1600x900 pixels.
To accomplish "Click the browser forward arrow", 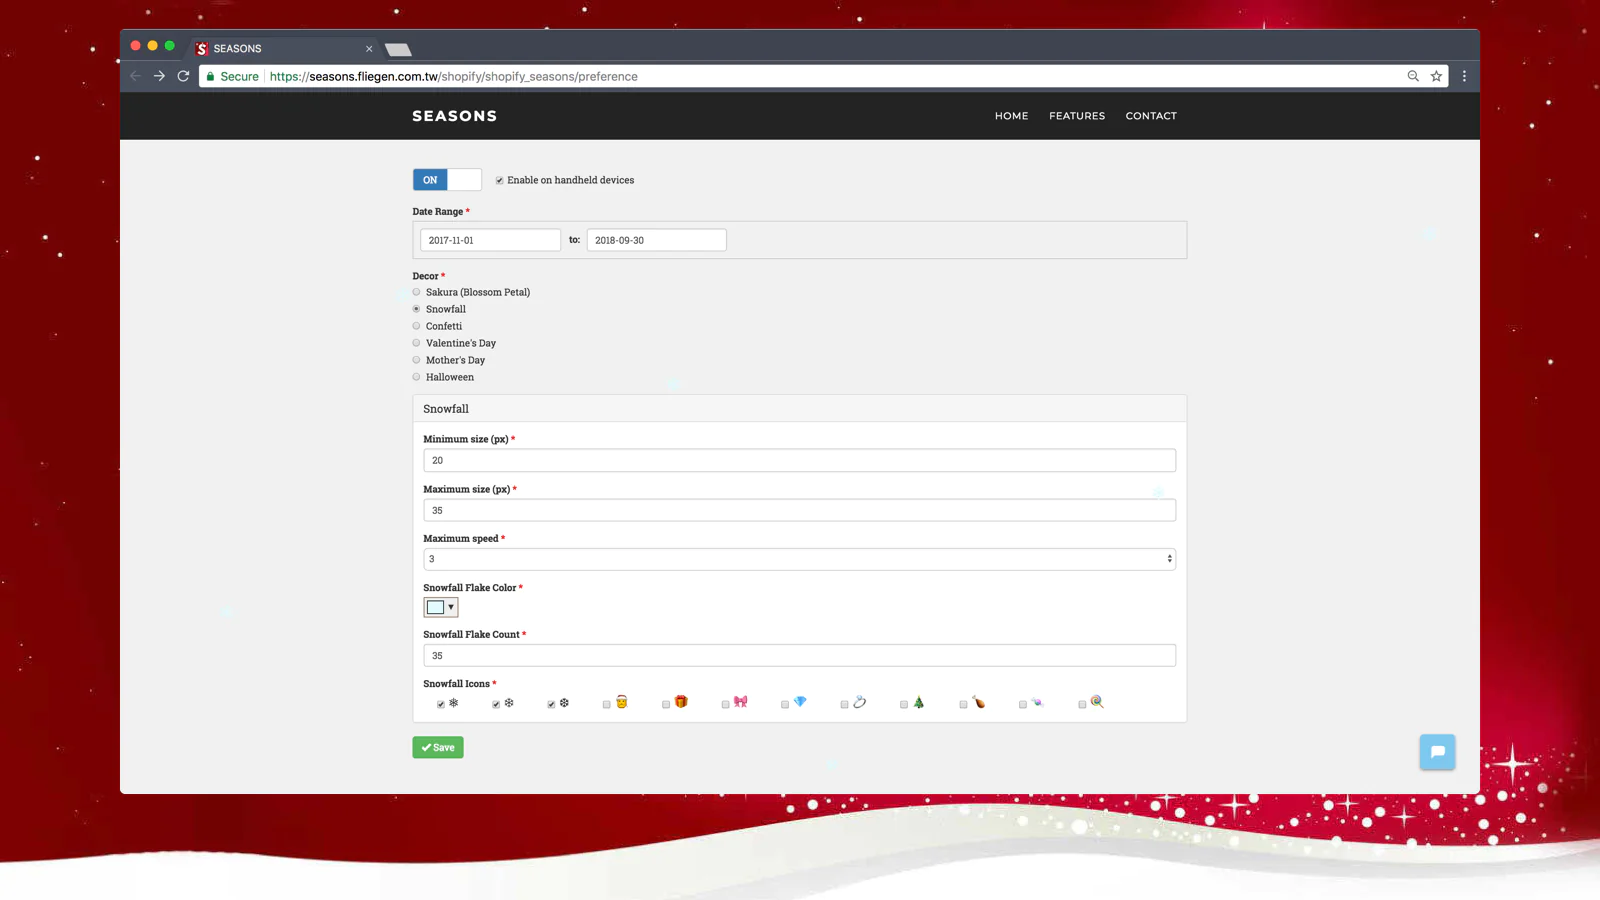I will click(159, 76).
